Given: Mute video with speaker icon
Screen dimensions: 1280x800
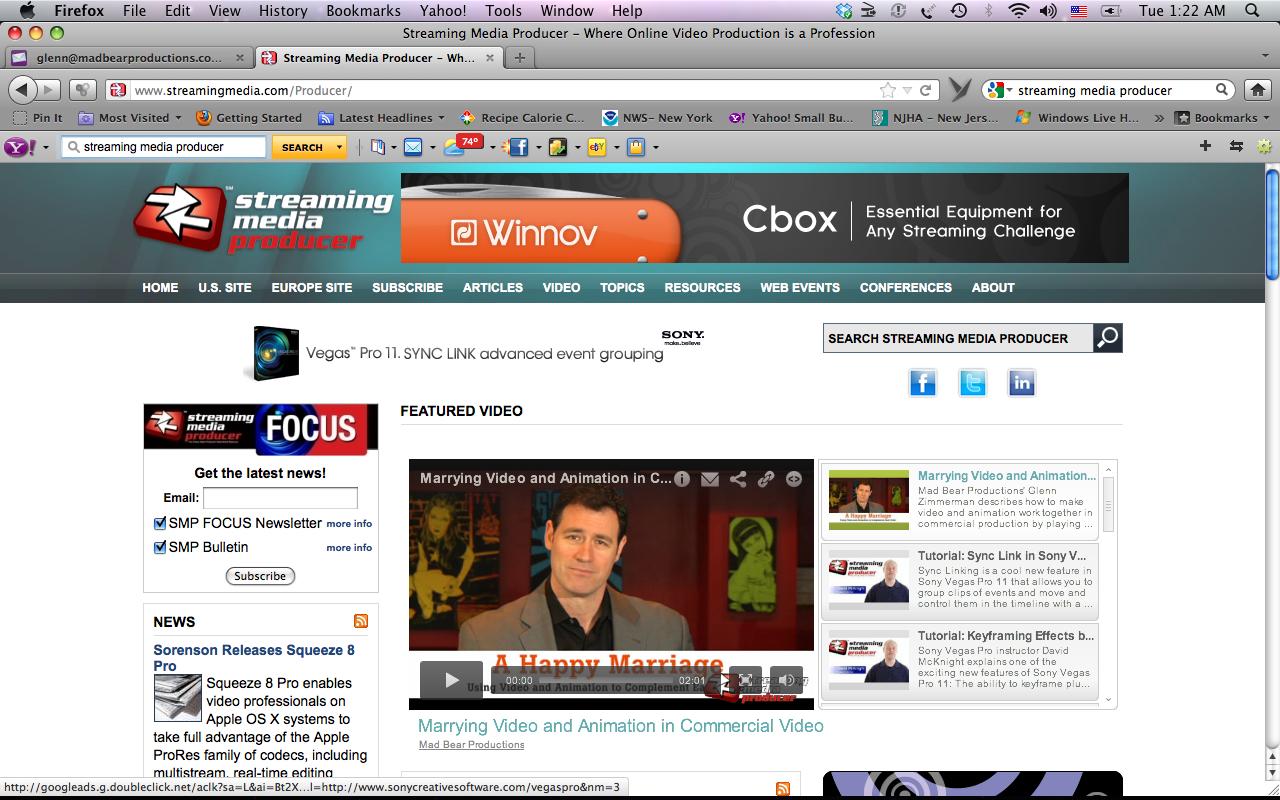Looking at the screenshot, I should click(x=786, y=680).
